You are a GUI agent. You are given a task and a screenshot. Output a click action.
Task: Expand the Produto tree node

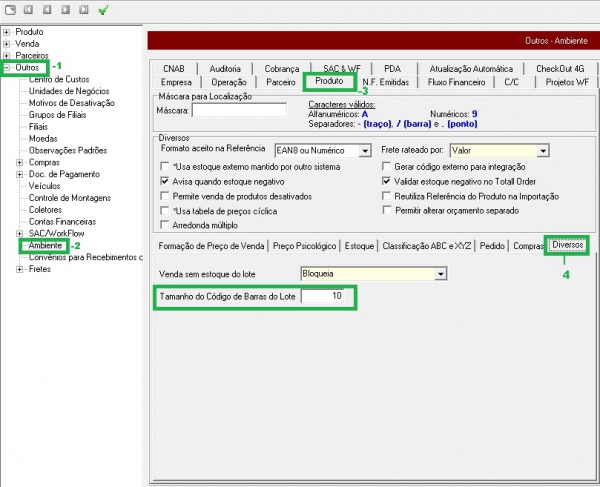click(x=7, y=32)
